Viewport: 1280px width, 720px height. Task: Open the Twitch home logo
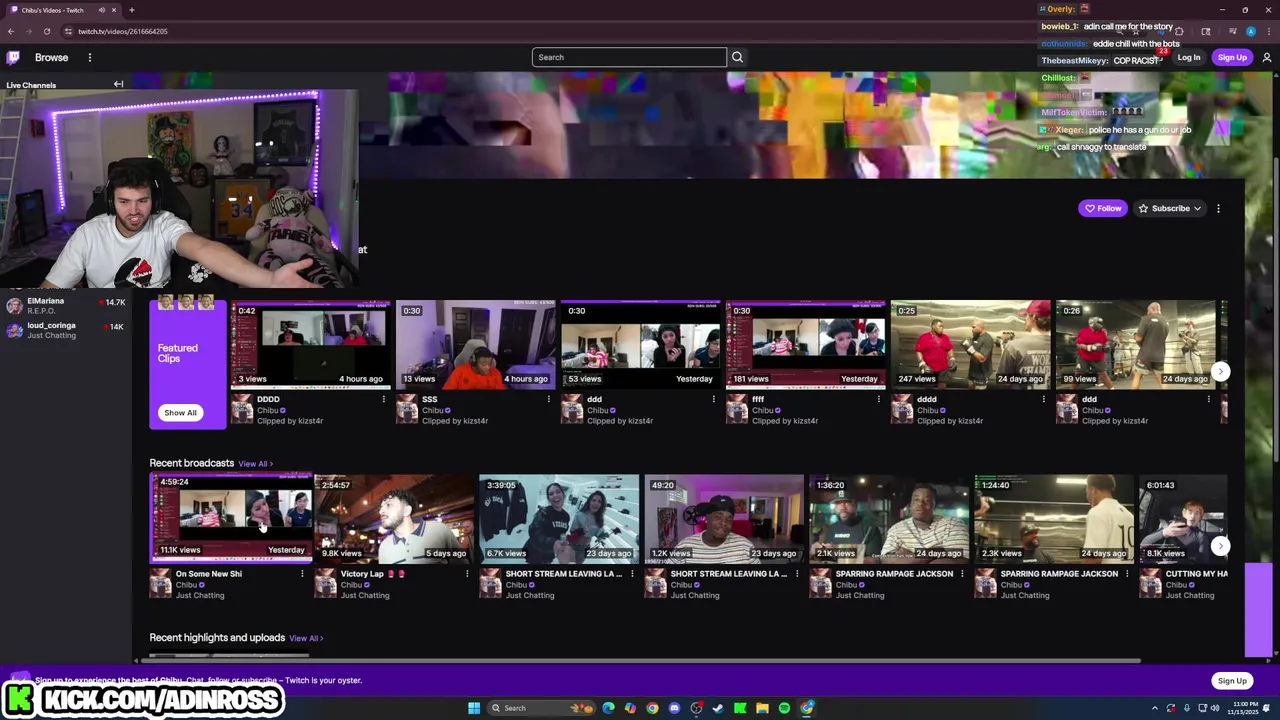click(x=12, y=57)
